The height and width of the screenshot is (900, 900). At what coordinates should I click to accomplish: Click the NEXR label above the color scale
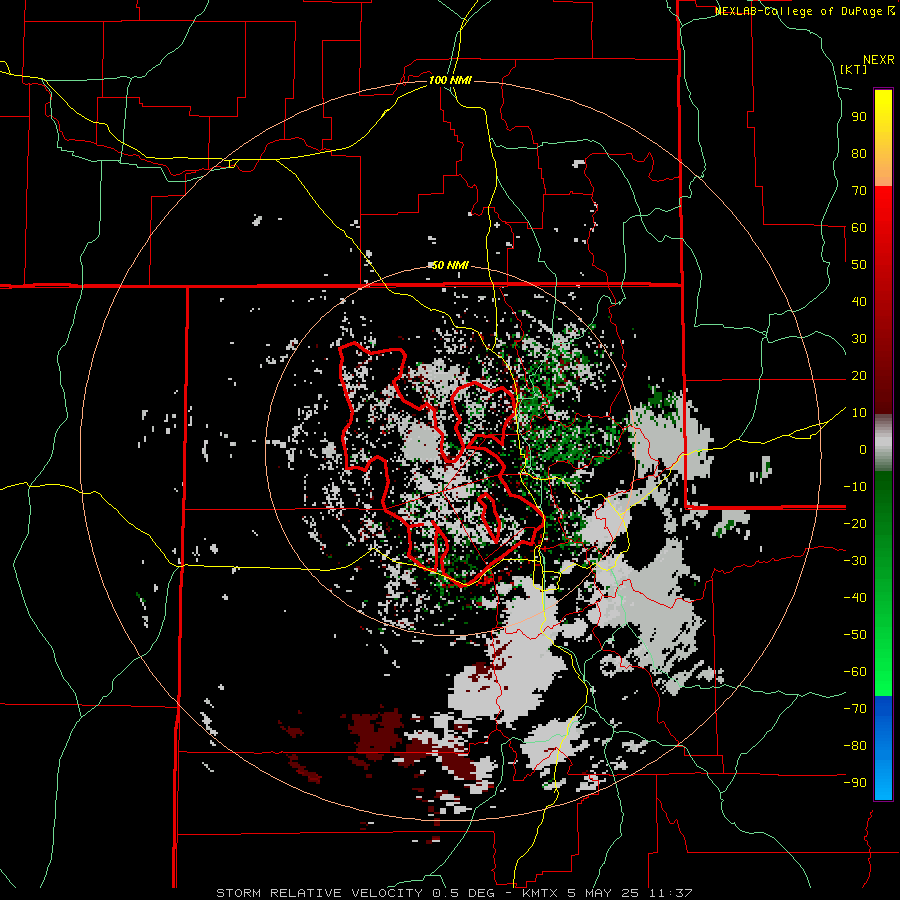point(879,60)
